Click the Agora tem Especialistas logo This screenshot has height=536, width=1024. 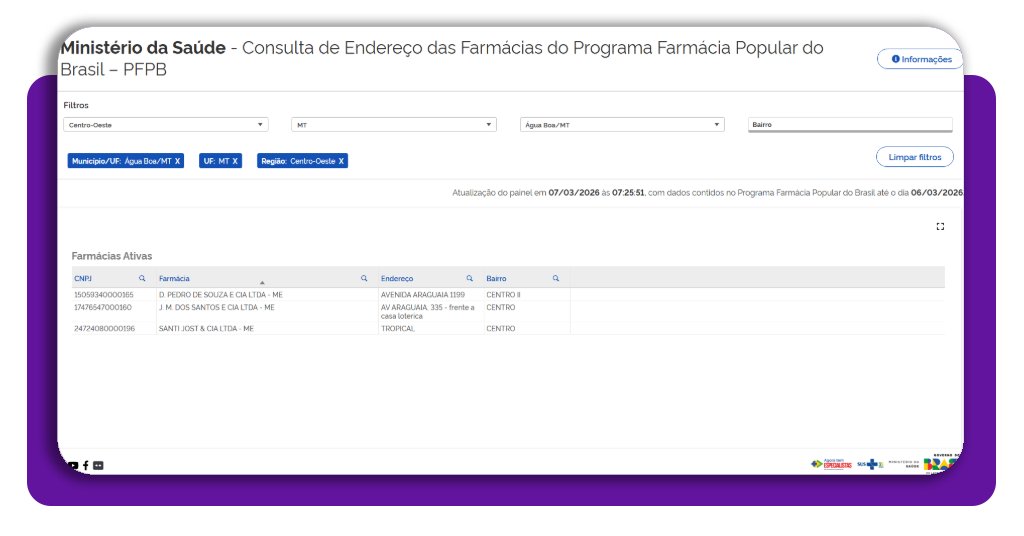tap(831, 464)
